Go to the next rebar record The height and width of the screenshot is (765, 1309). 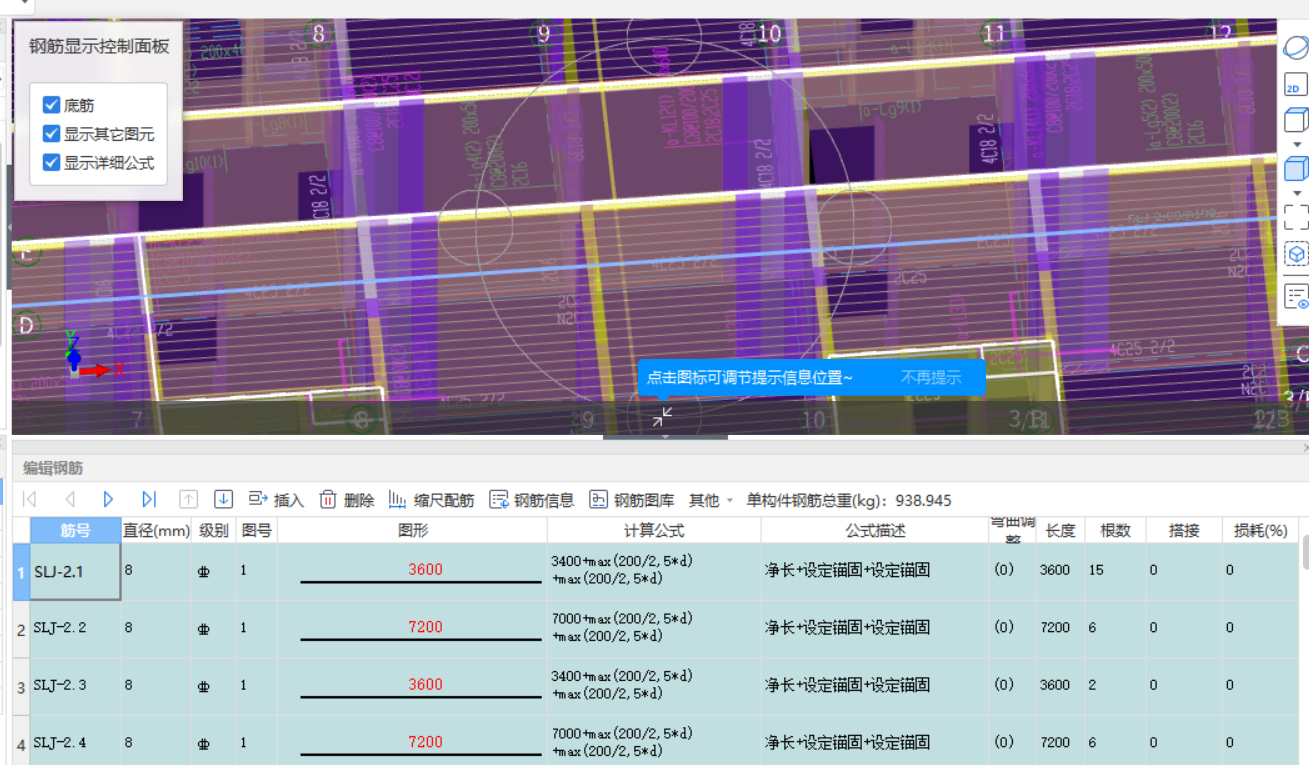point(108,499)
